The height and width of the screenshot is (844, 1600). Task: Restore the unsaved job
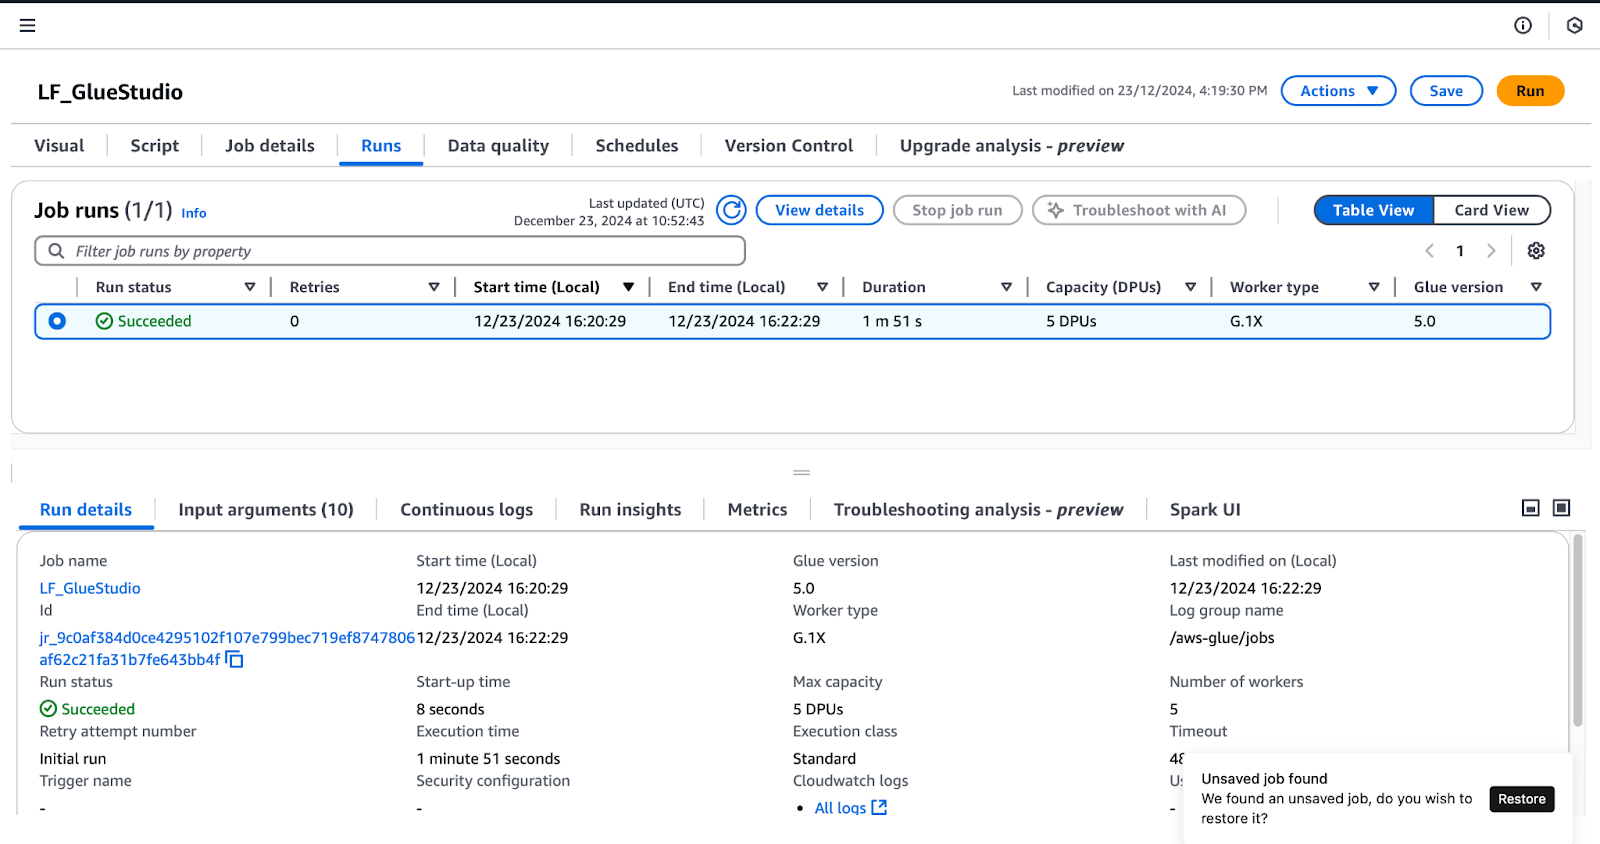pyautogui.click(x=1521, y=799)
